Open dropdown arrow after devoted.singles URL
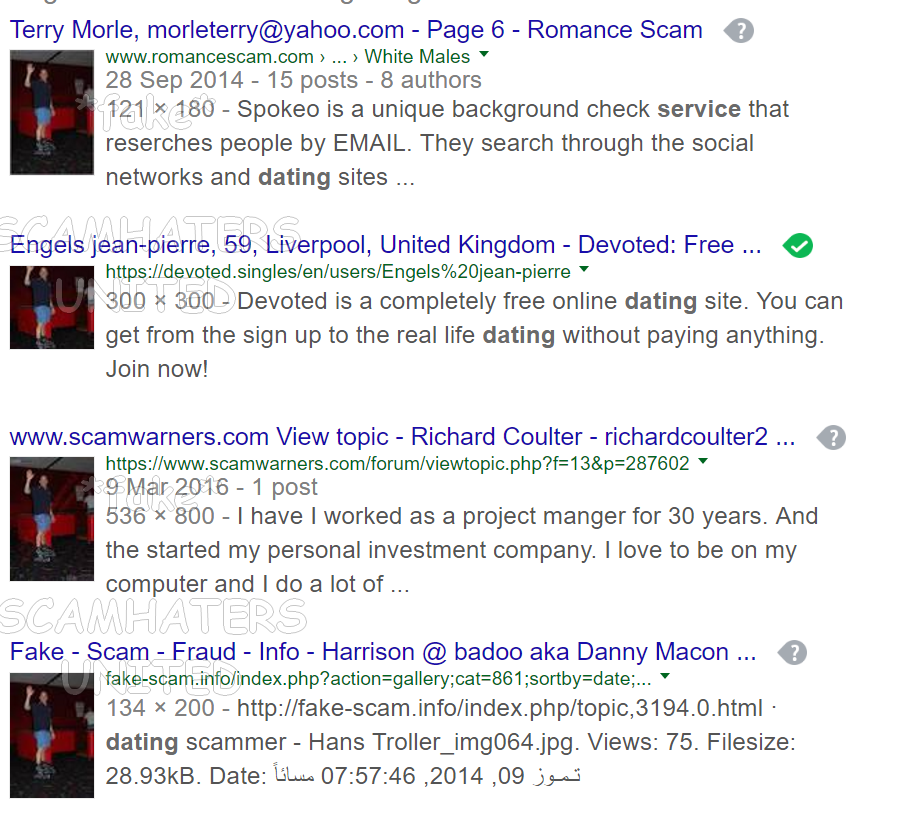 tap(584, 269)
